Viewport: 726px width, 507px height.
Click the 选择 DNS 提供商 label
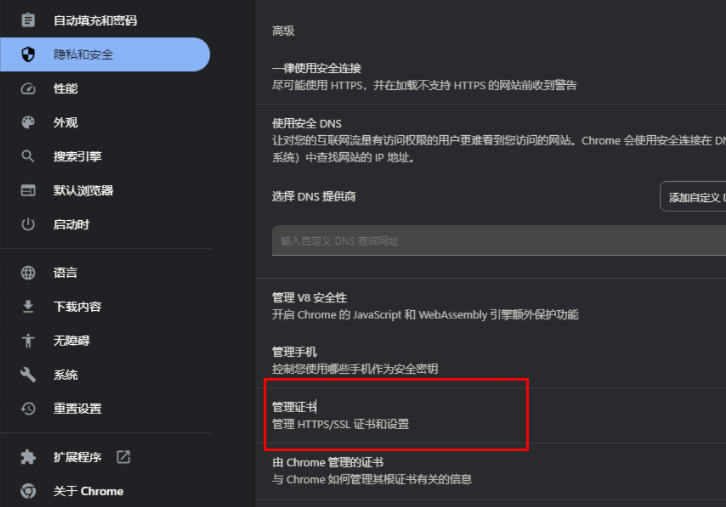tap(313, 196)
